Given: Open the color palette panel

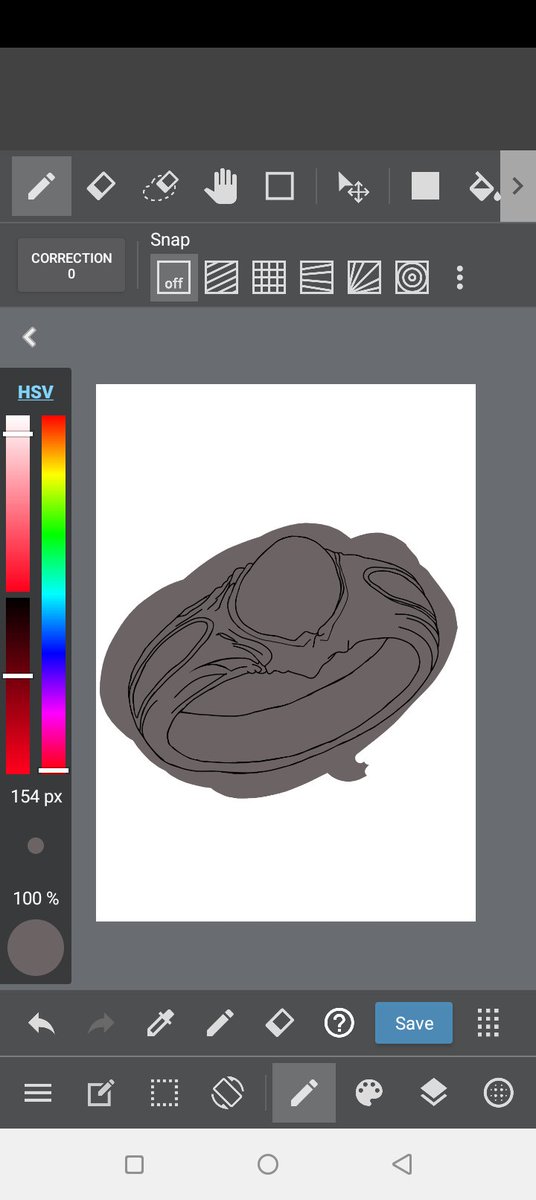Looking at the screenshot, I should pyautogui.click(x=368, y=1093).
